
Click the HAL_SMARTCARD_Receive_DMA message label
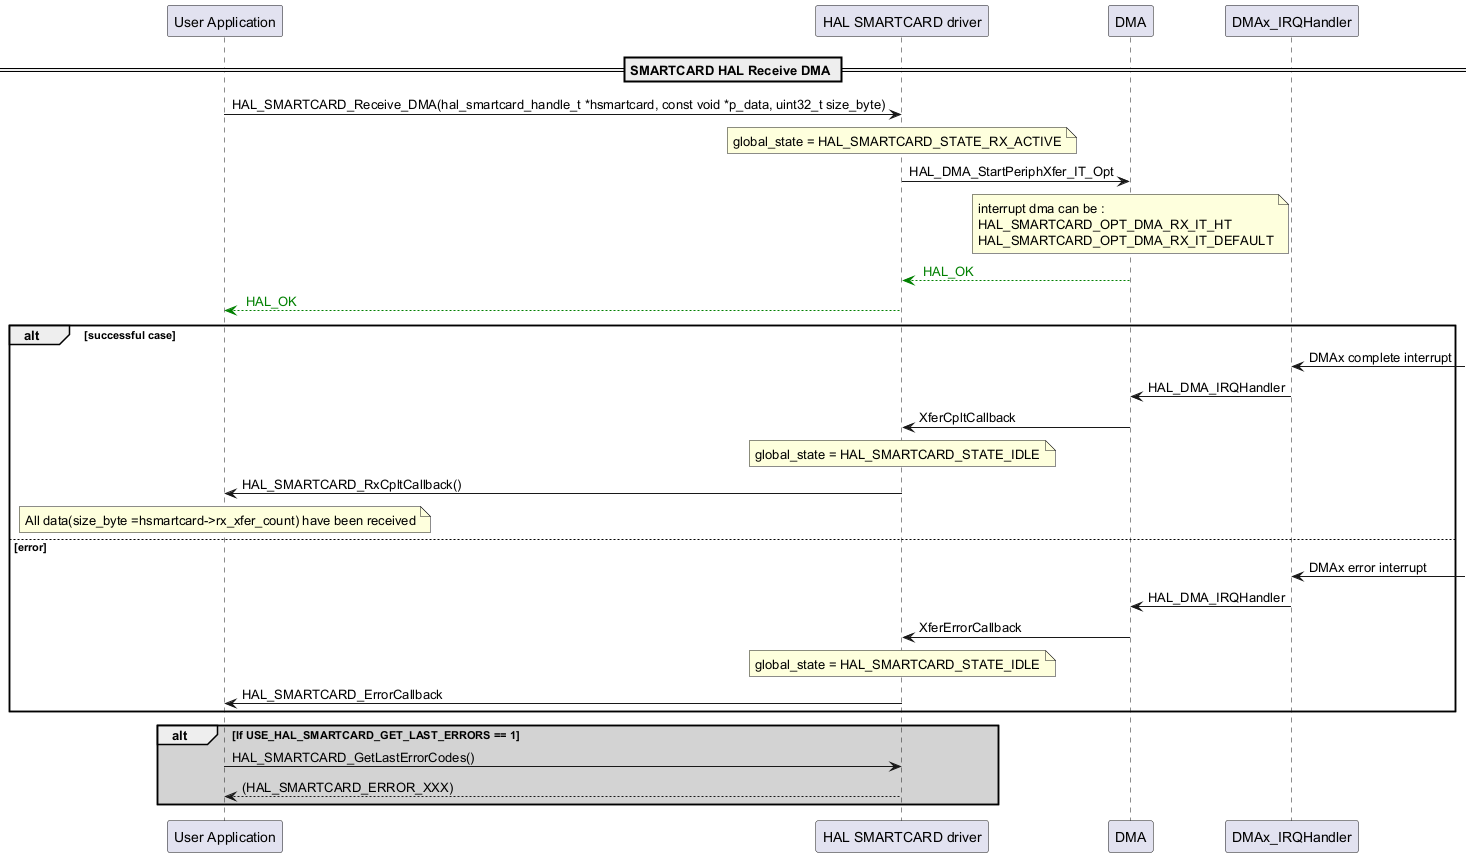[x=558, y=105]
